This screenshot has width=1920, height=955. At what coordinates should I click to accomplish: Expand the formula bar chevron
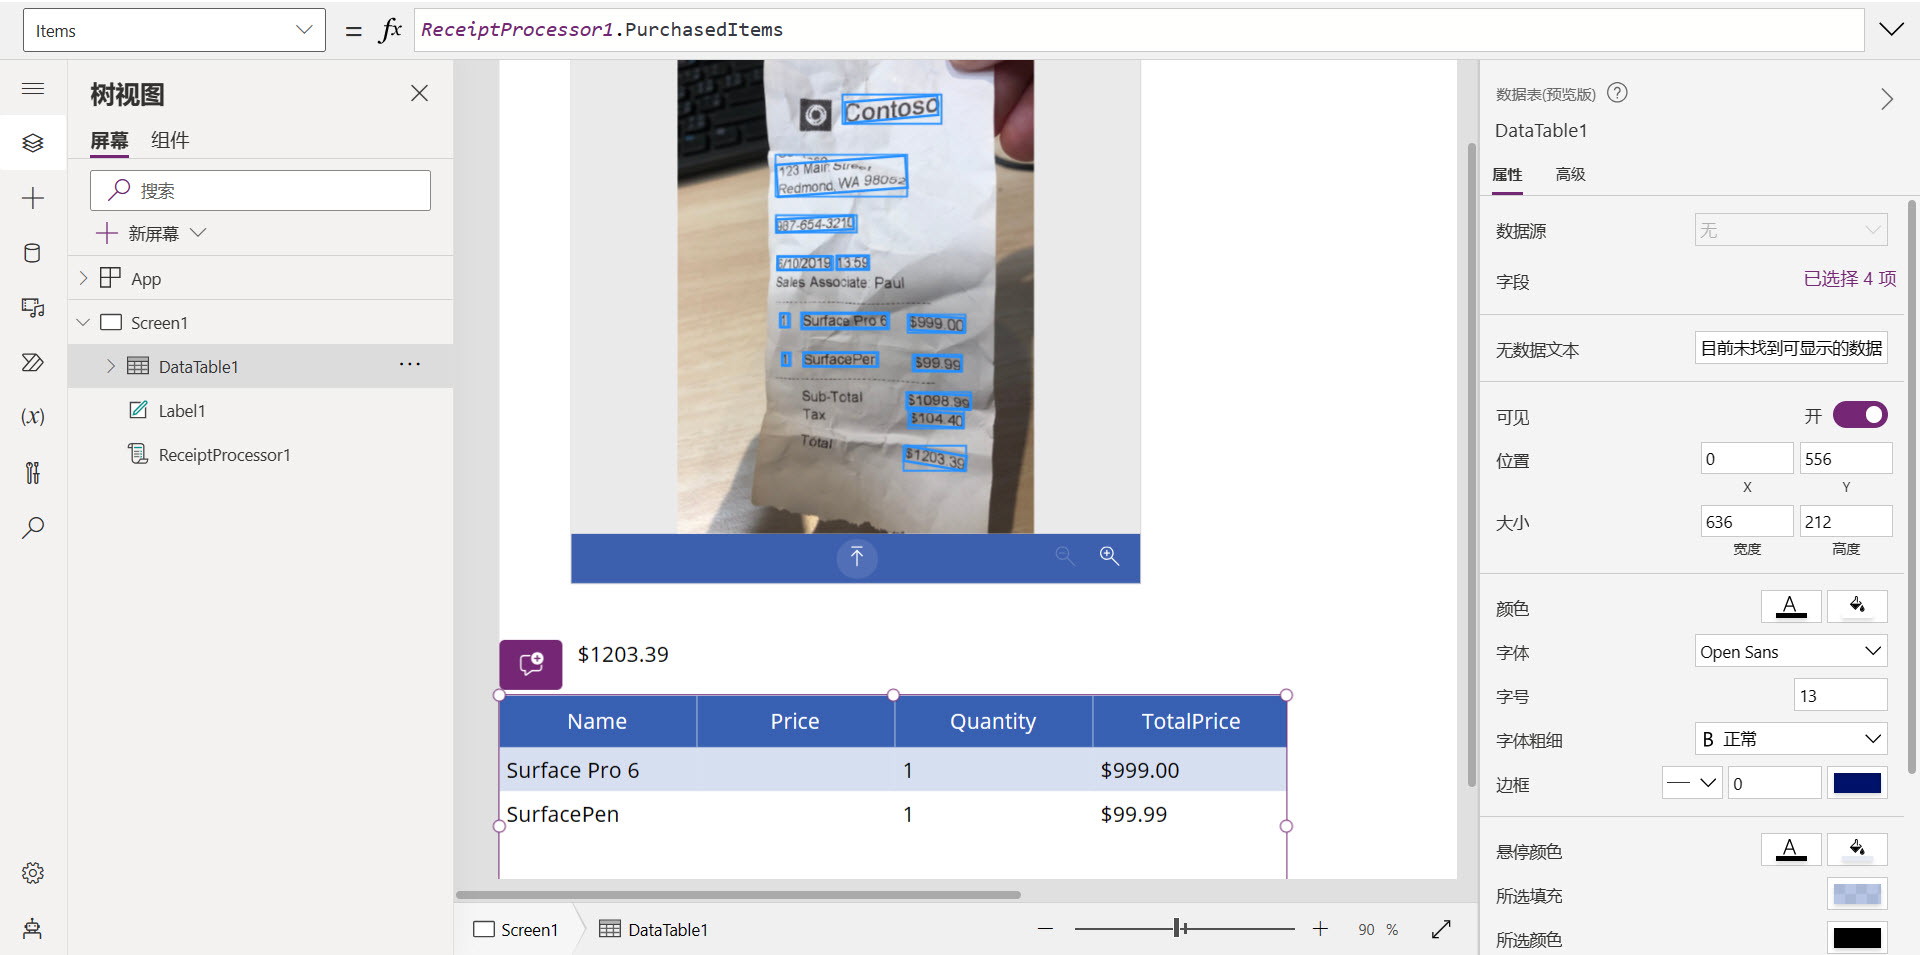1891,30
